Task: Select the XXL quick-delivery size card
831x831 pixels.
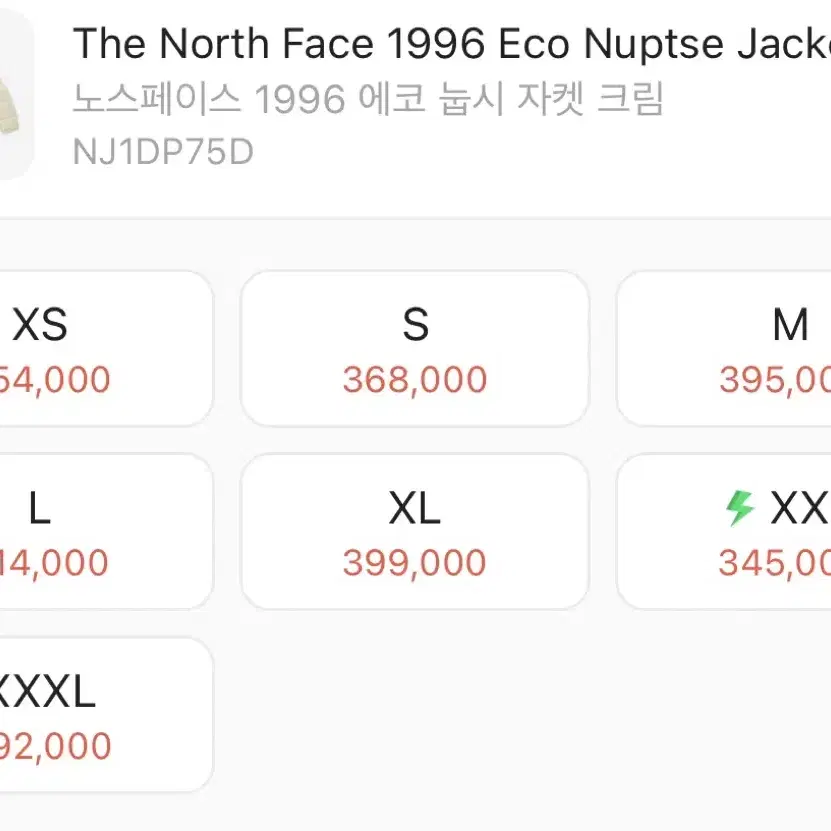Action: [724, 532]
